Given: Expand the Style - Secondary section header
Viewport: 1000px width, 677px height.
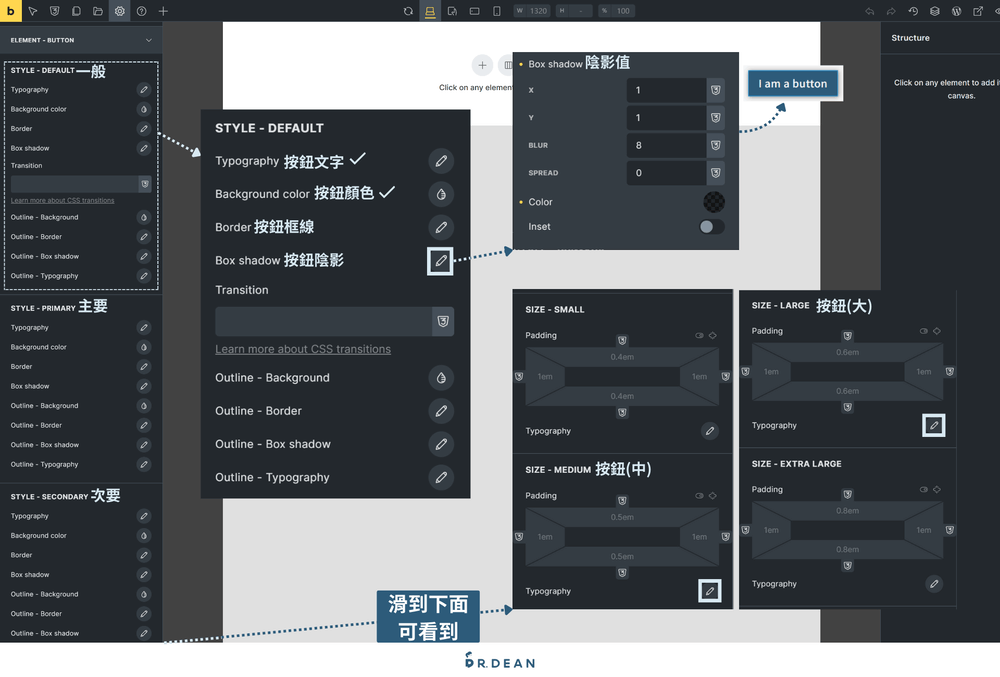Looking at the screenshot, I should (50, 496).
